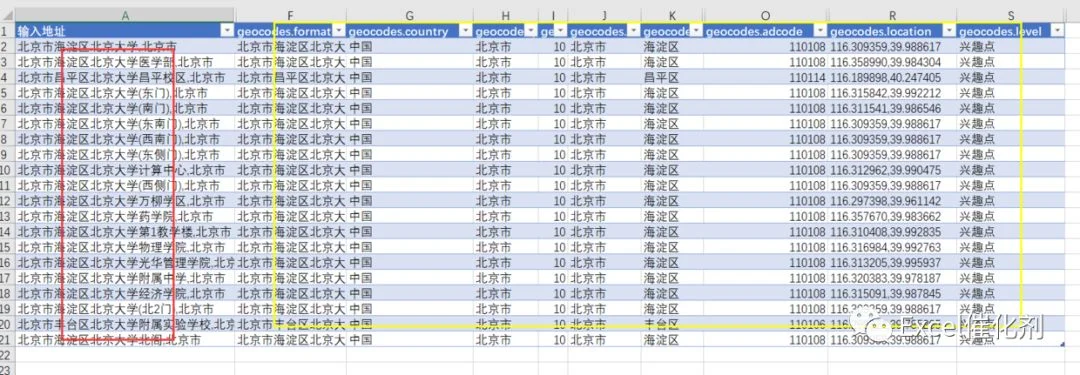Select empty row 22 header
1080x375 pixels.
tap(7, 354)
